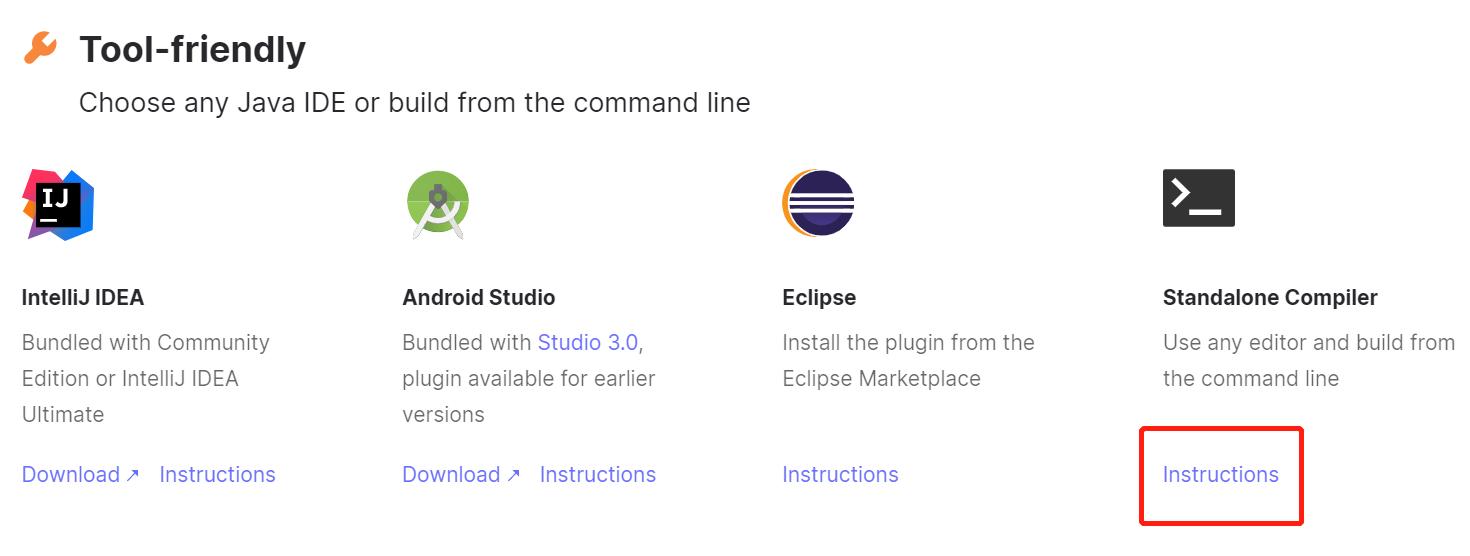Click the IntelliJ IDEA title text
Viewport: 1470px width, 556px height.
click(x=83, y=298)
